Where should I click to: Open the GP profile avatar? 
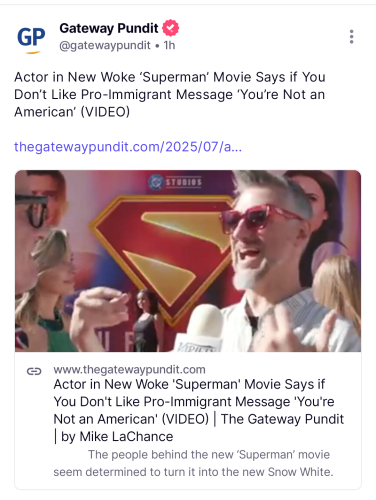pyautogui.click(x=31, y=37)
